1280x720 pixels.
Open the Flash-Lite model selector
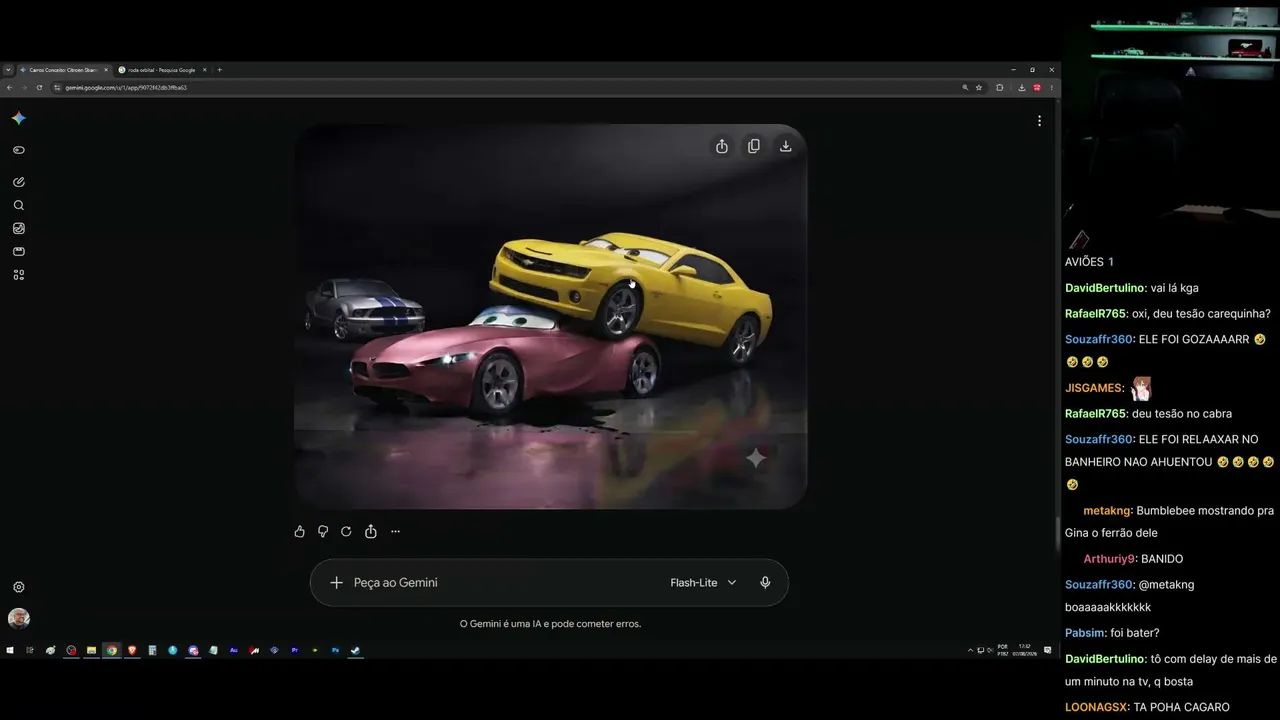(x=703, y=582)
